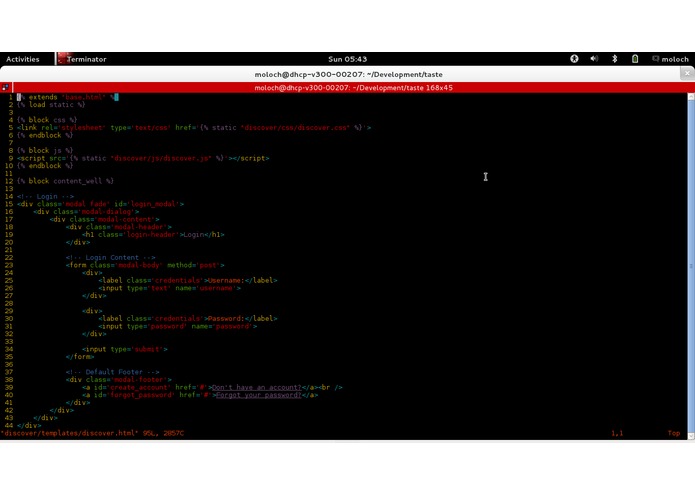The height and width of the screenshot is (494, 695).
Task: Open the Activities overview
Action: [23, 59]
